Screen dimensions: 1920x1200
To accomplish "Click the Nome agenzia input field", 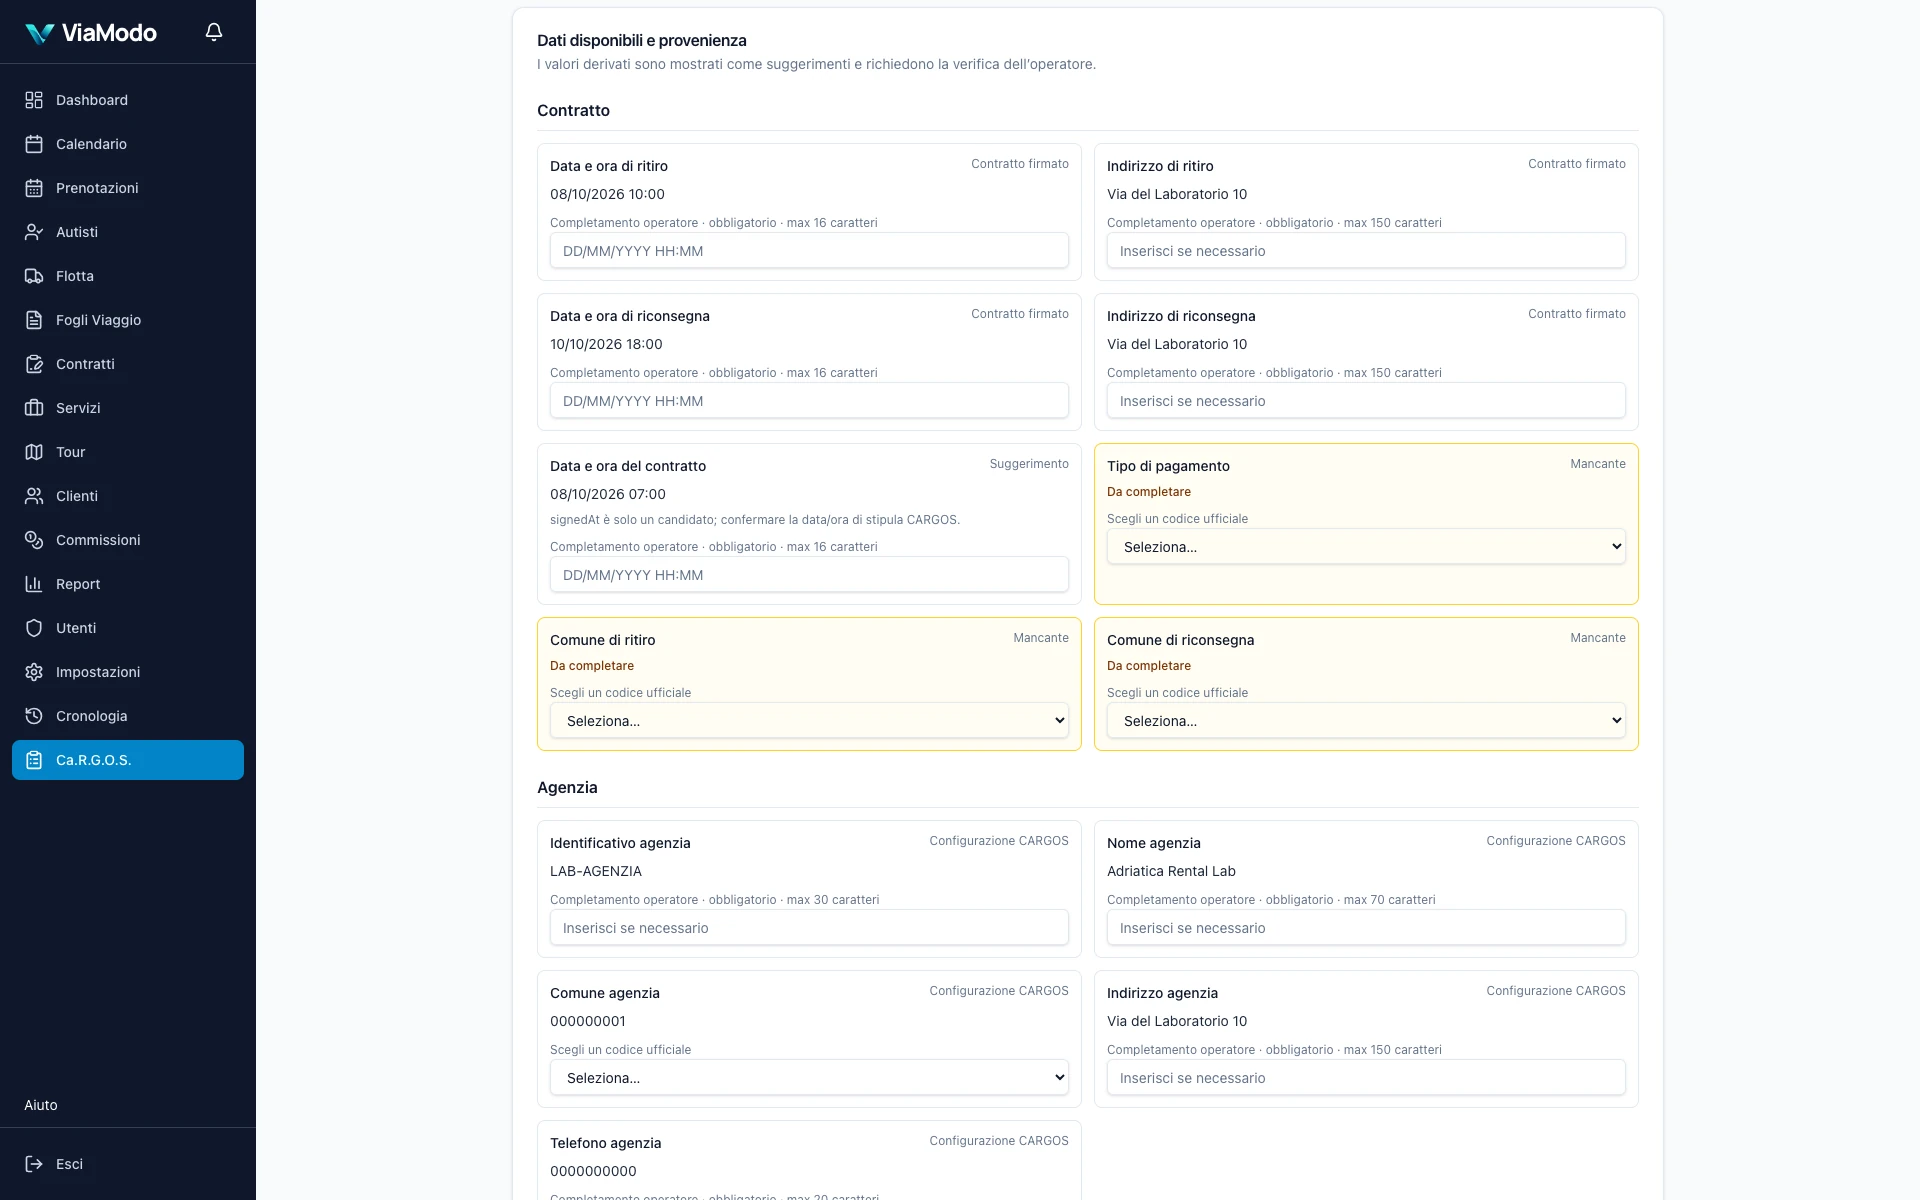I will [x=1366, y=928].
